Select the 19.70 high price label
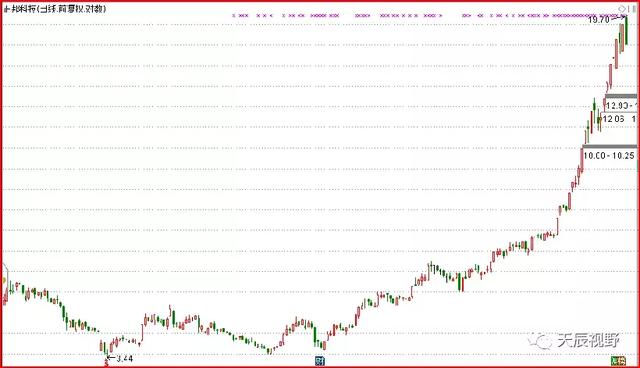Screen dimensions: 640x368 click(599, 20)
